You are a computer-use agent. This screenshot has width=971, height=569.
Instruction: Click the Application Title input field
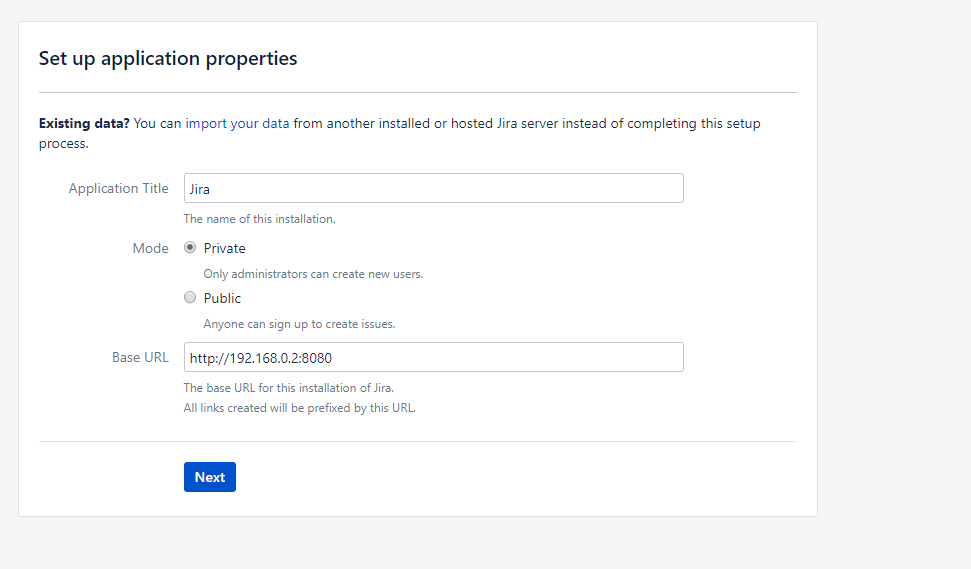(433, 188)
